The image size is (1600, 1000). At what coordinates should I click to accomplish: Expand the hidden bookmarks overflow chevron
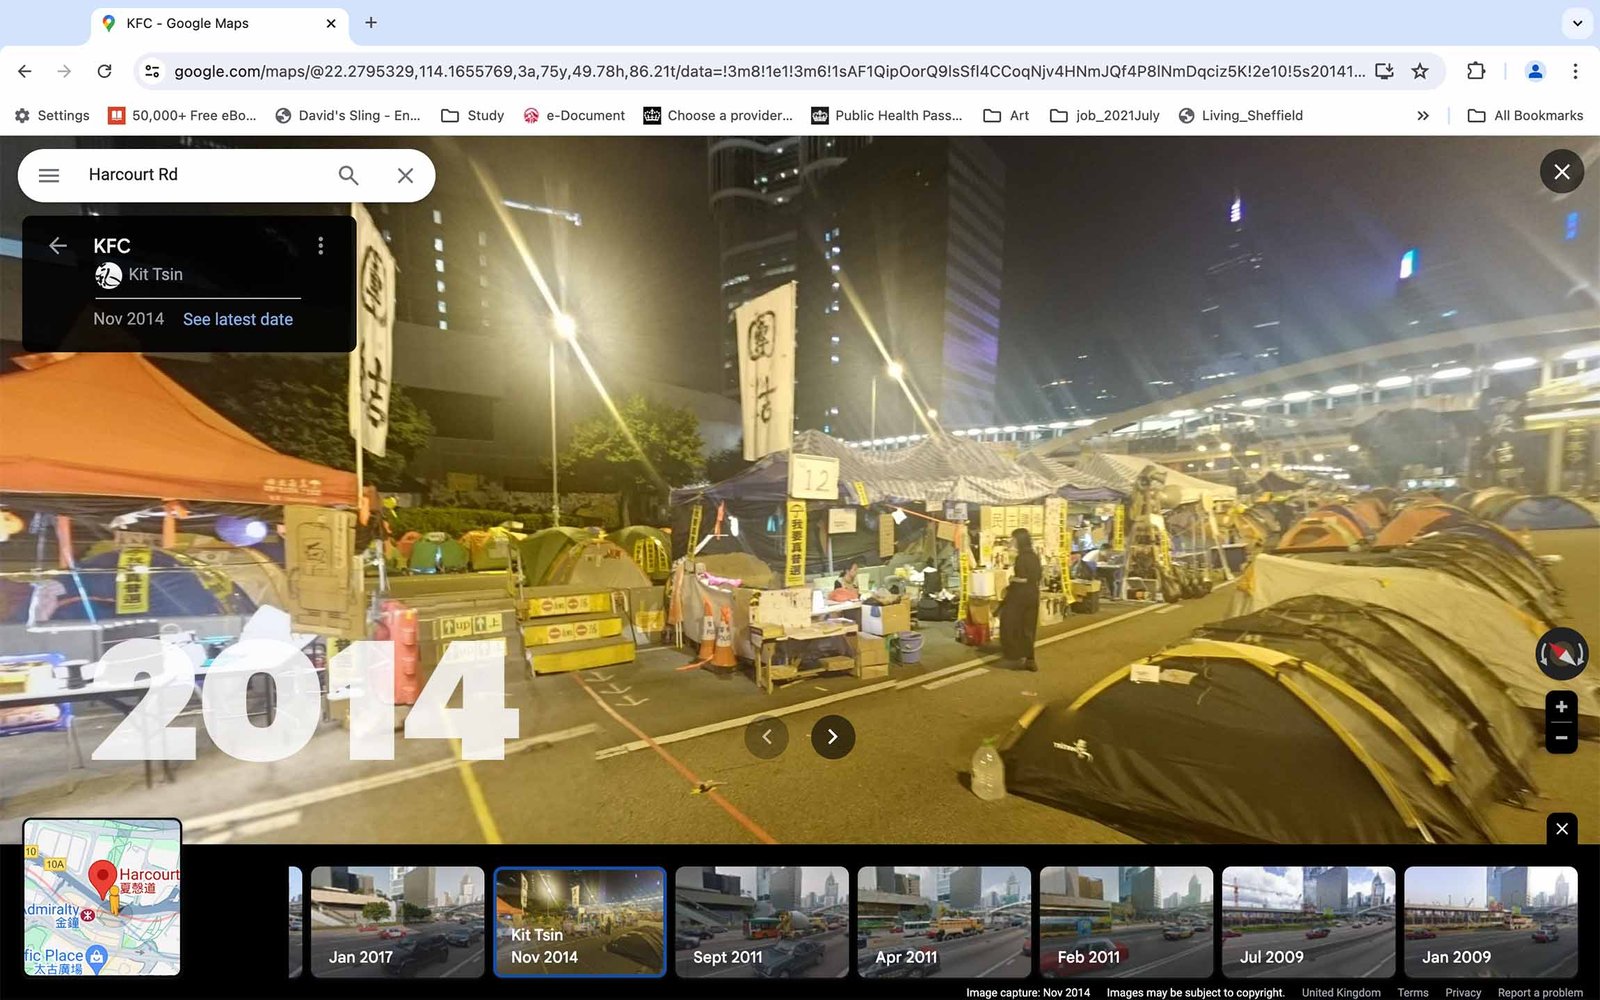click(1423, 116)
